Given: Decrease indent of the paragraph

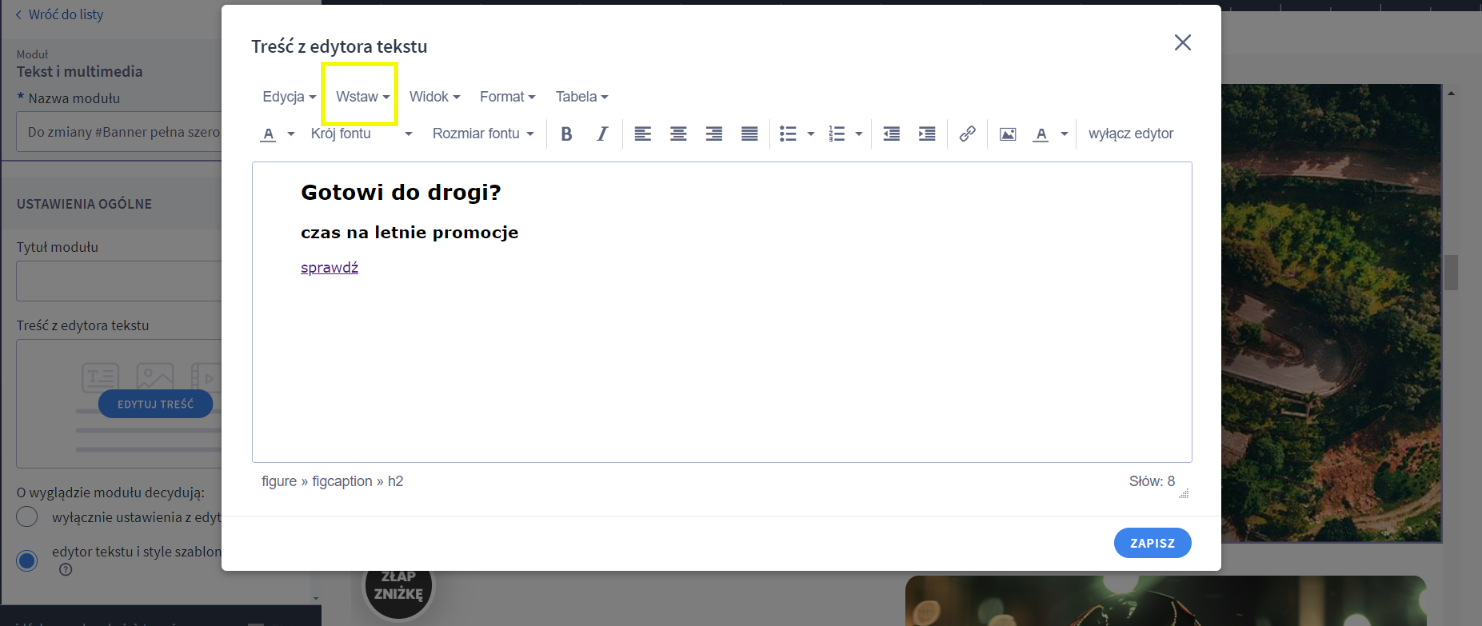Looking at the screenshot, I should click(x=892, y=134).
